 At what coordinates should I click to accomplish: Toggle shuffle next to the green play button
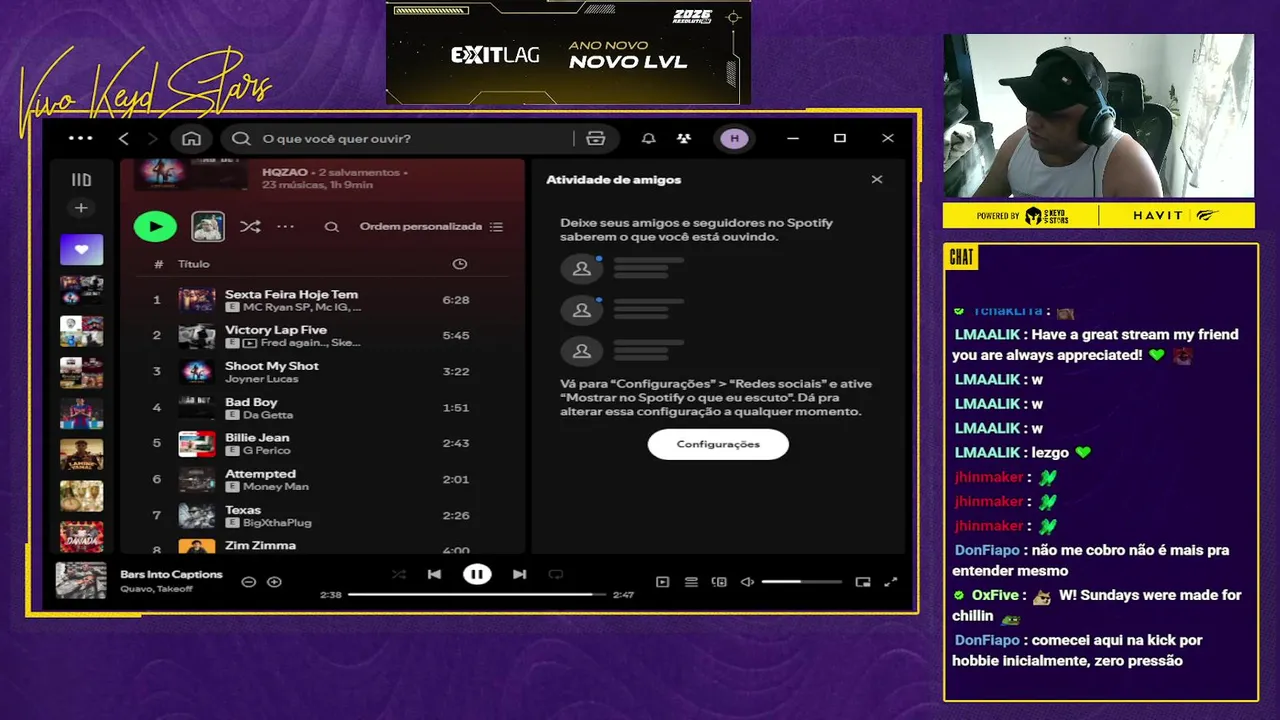pos(250,227)
